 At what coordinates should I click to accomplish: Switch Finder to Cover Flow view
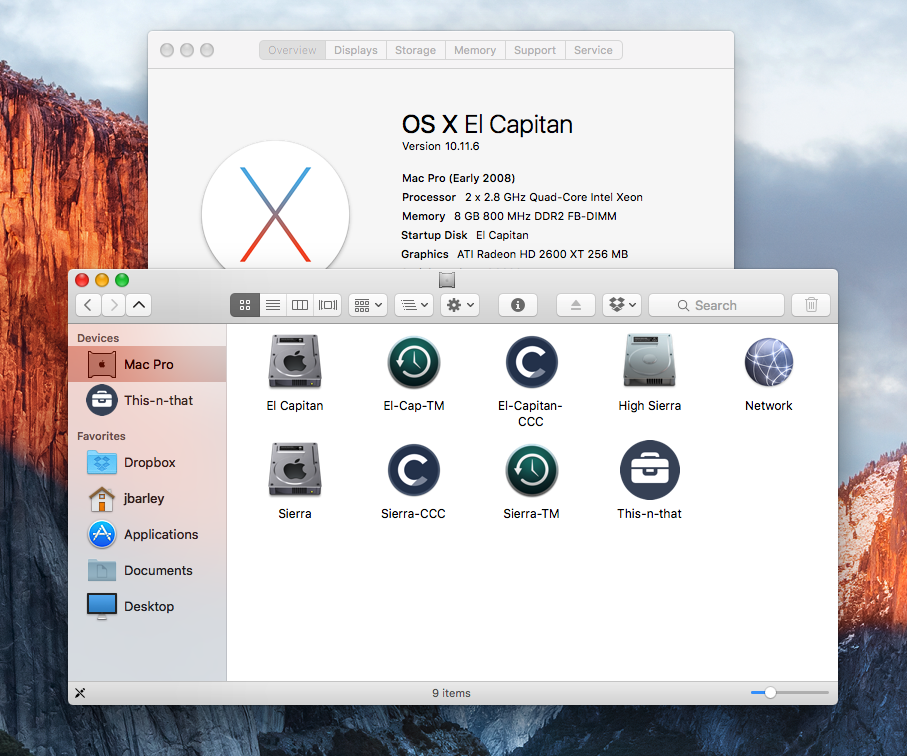[327, 305]
